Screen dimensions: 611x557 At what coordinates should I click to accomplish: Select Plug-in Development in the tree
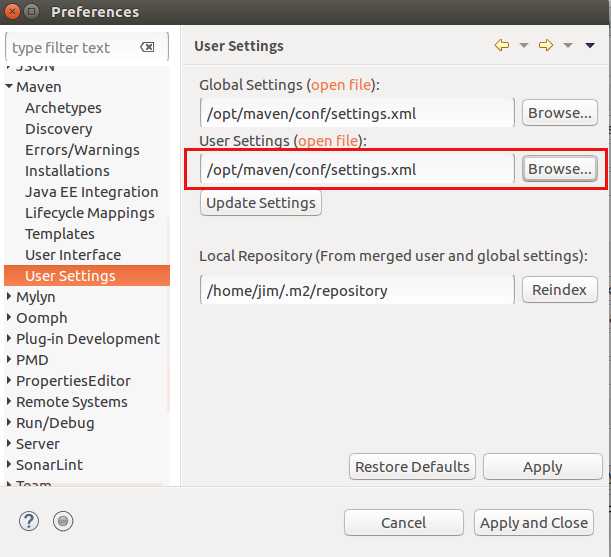tap(88, 339)
